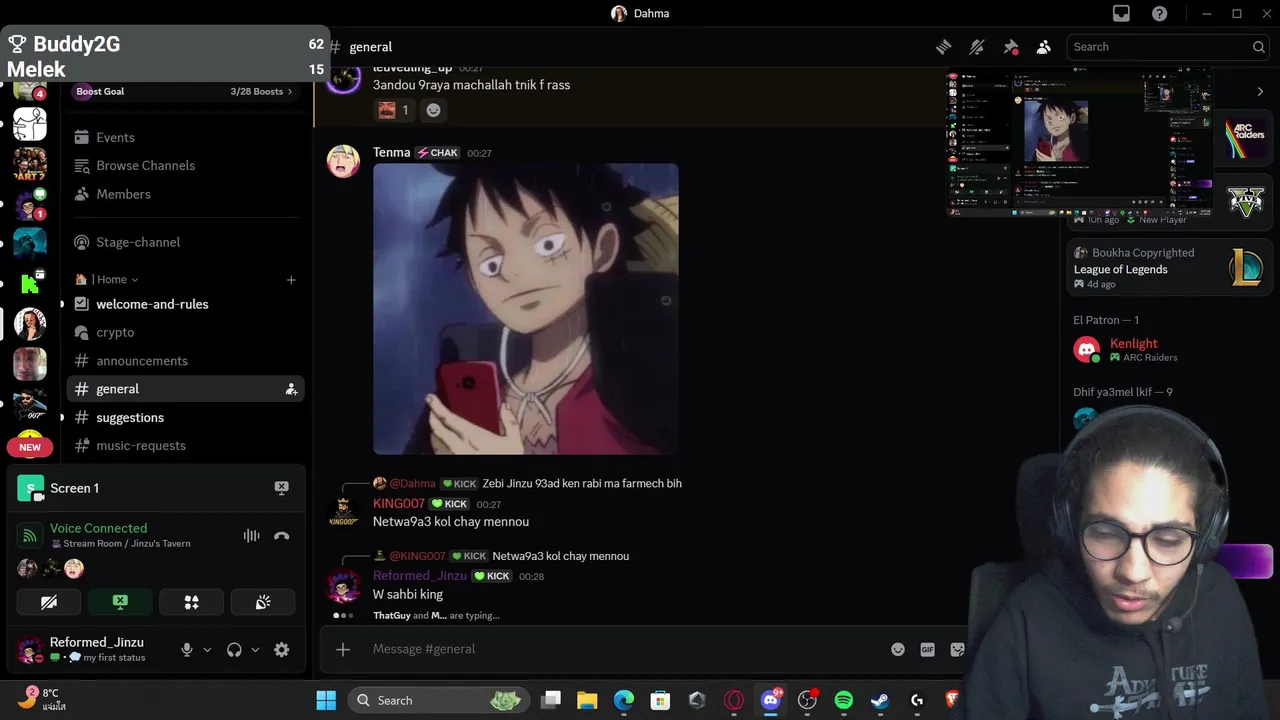Open Tenma's avatar
1280x720 pixels.
(343, 161)
